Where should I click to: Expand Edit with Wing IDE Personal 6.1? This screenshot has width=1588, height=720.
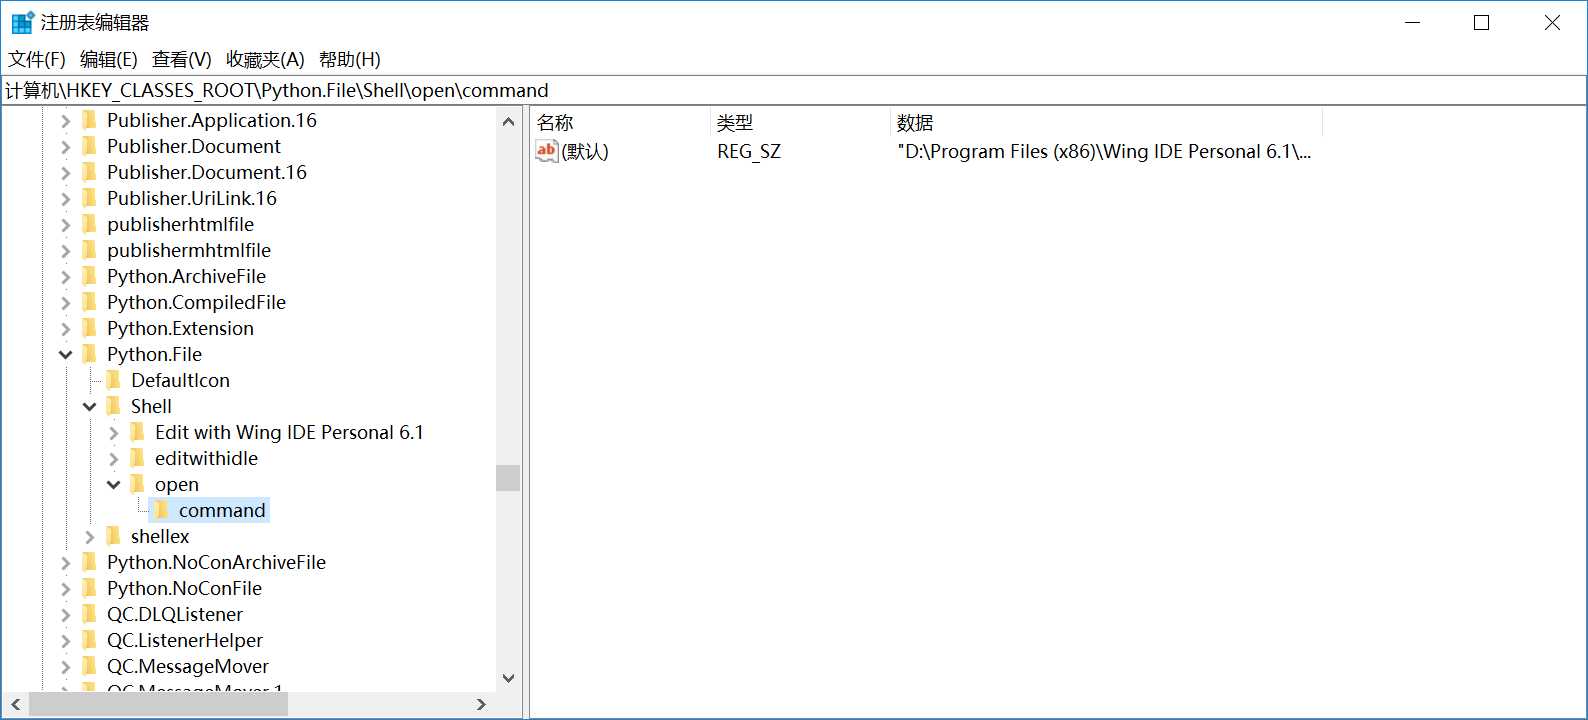113,433
